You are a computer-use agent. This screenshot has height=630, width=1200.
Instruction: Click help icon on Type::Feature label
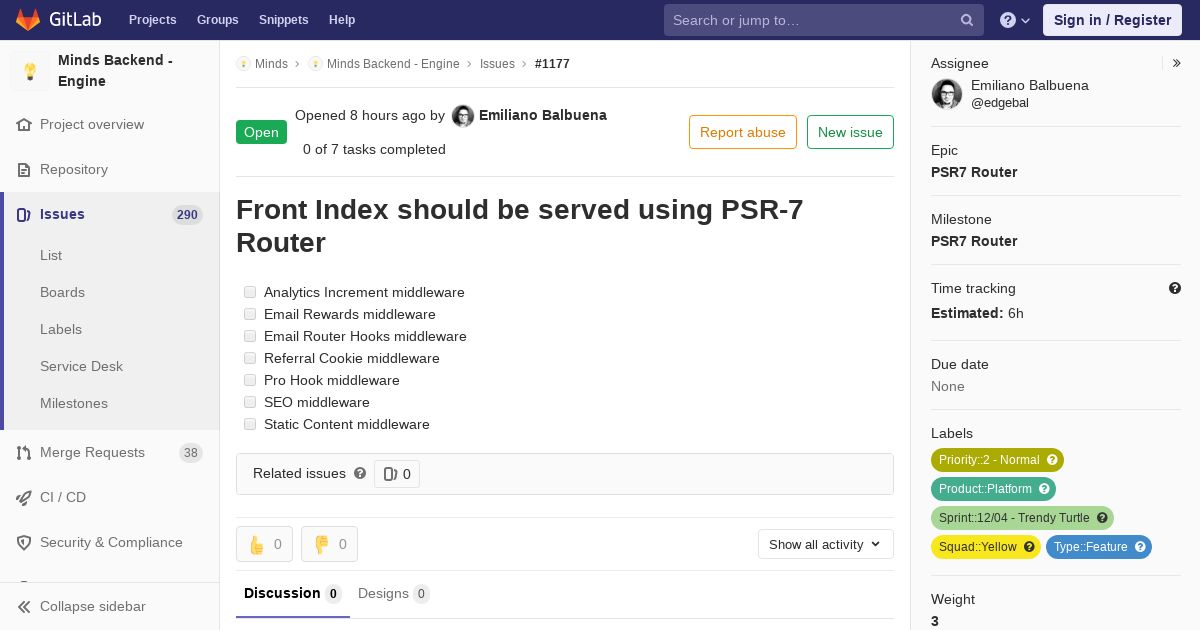coord(1140,547)
